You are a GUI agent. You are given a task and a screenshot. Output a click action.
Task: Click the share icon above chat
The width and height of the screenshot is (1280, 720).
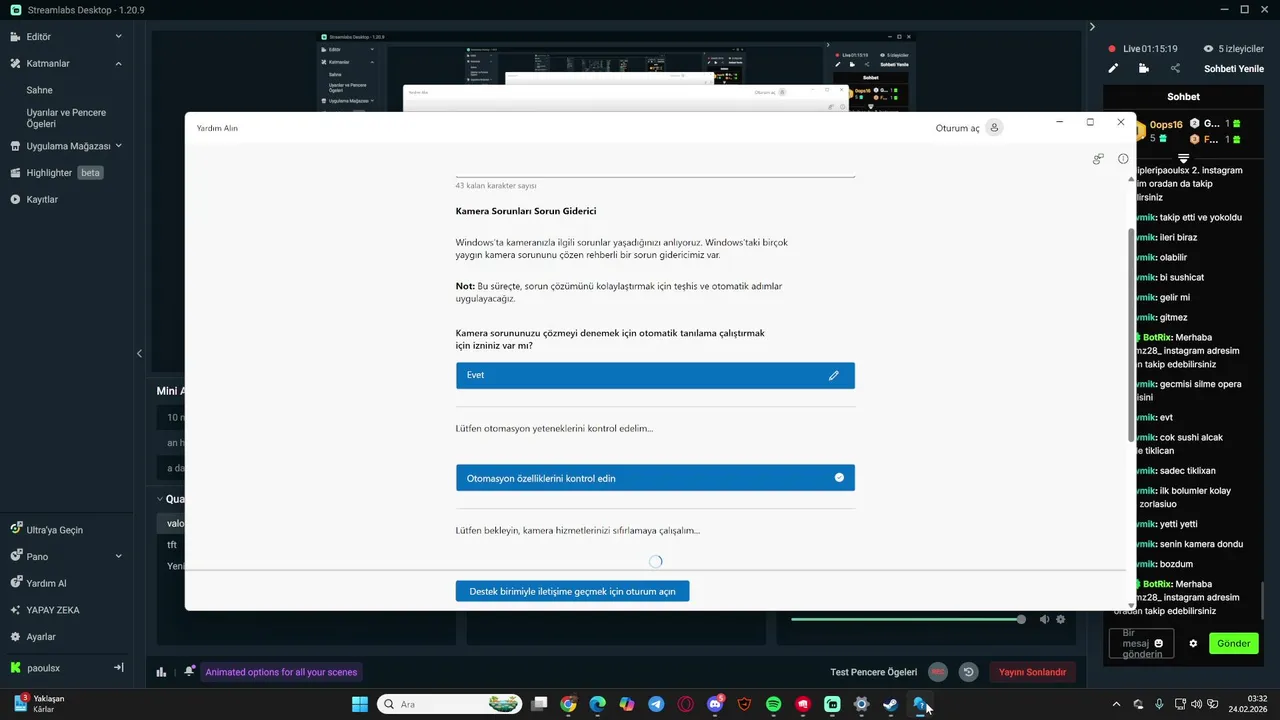click(x=1175, y=68)
